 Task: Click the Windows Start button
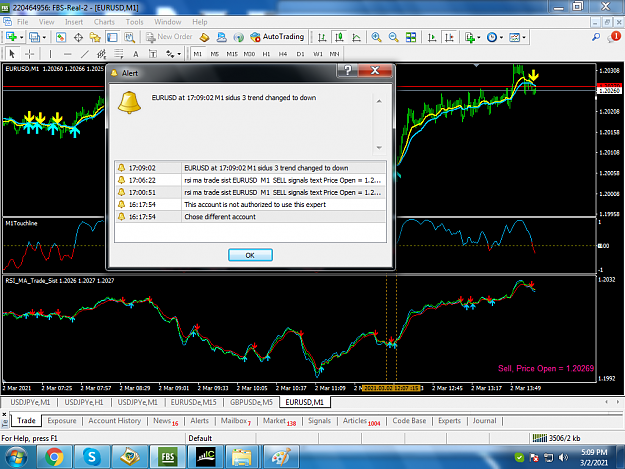tap(16, 457)
